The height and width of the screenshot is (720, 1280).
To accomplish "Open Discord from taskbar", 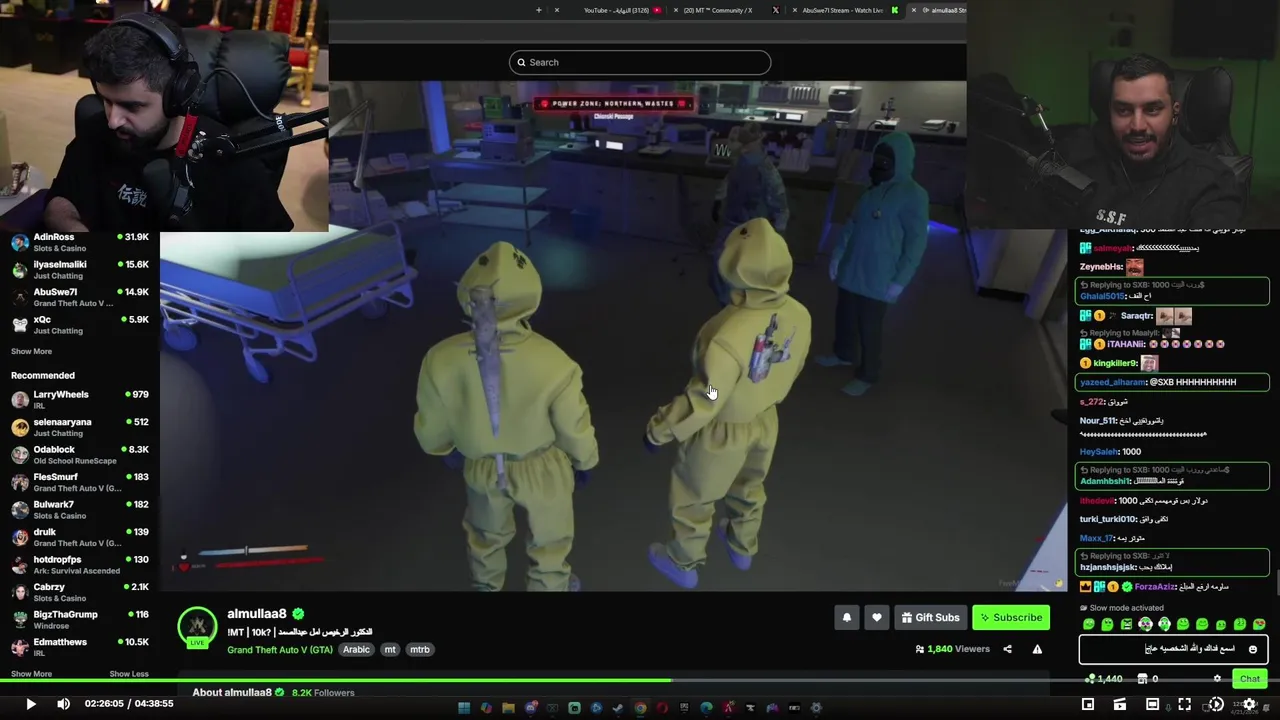I will click(x=531, y=708).
